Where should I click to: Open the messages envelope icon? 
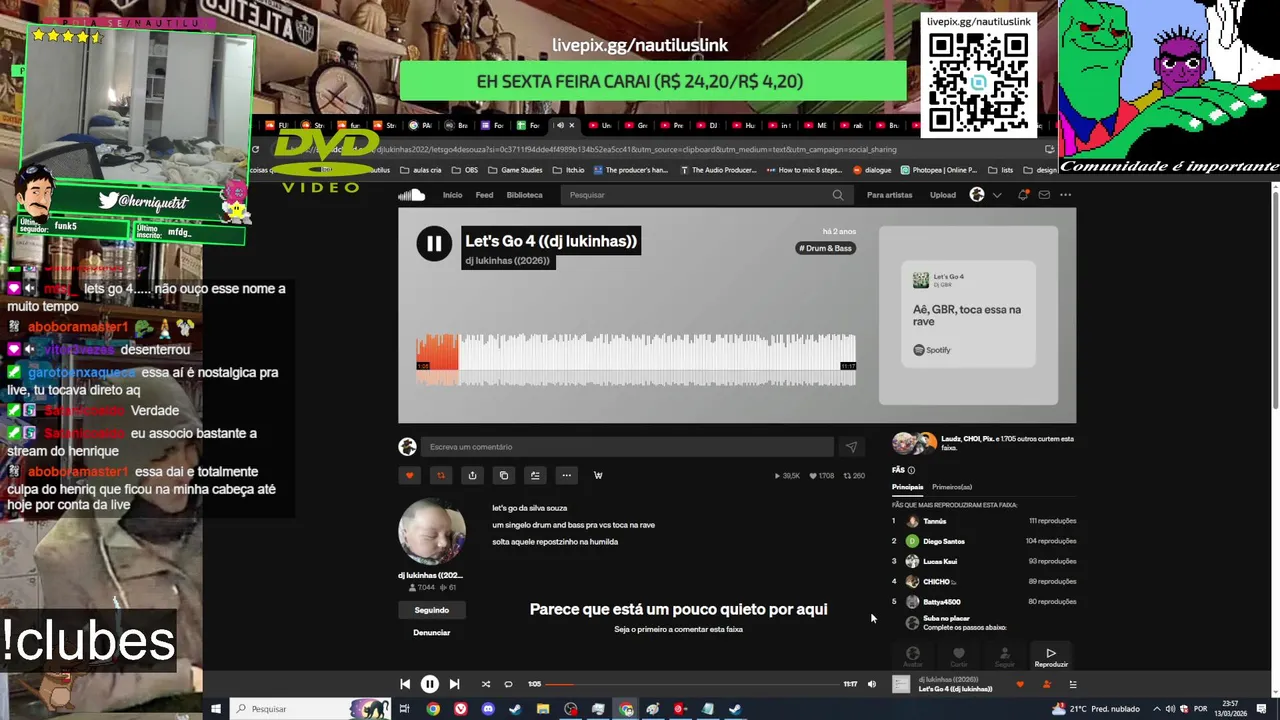click(x=1044, y=195)
